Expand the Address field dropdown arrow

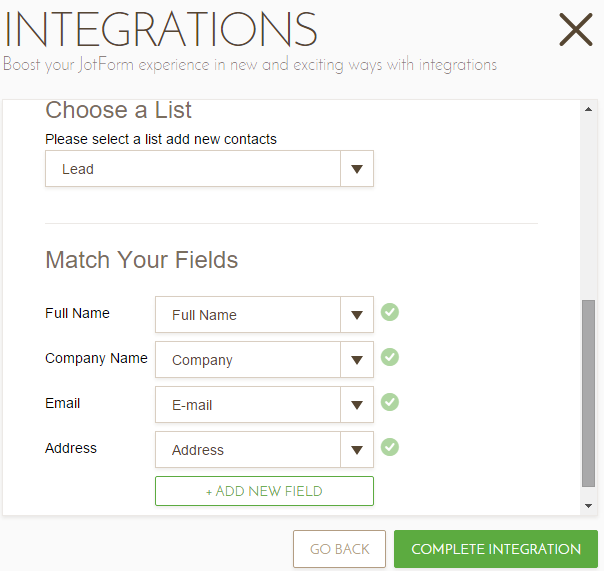tap(357, 450)
